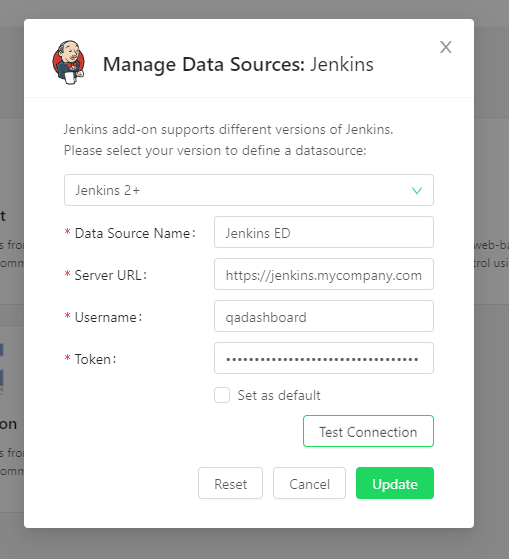
Task: Click the 'Server URL:' label
Action: point(110,275)
